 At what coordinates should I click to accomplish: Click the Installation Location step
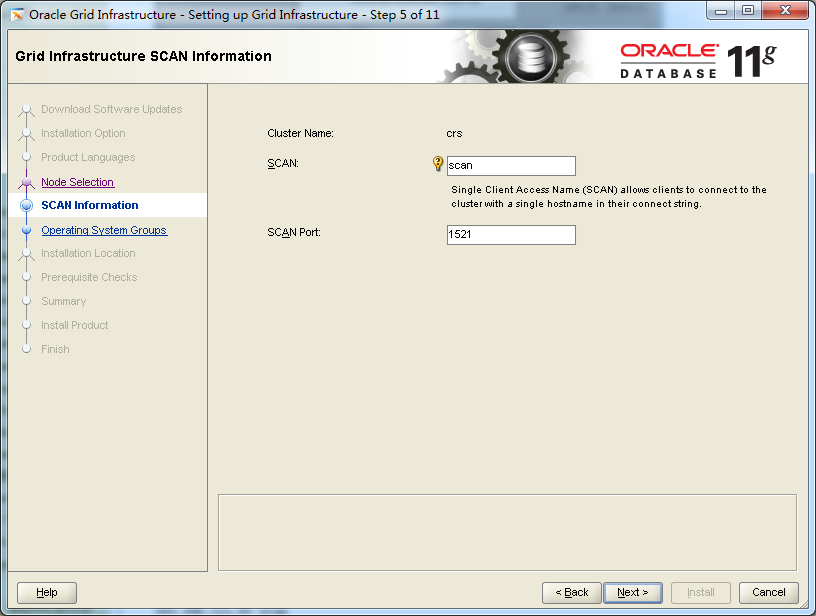88,253
